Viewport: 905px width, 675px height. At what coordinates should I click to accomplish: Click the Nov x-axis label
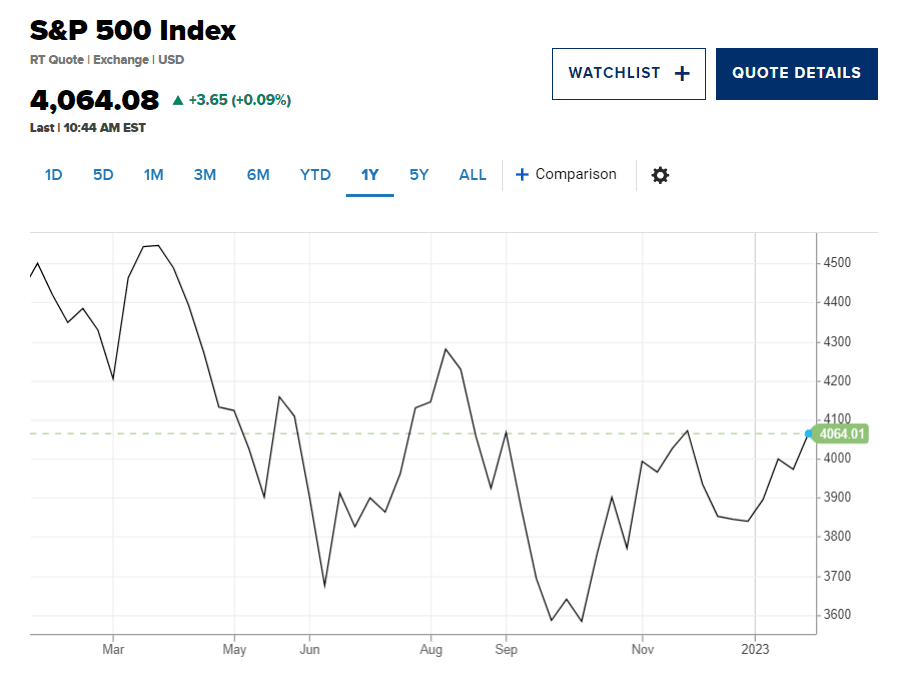(x=642, y=649)
